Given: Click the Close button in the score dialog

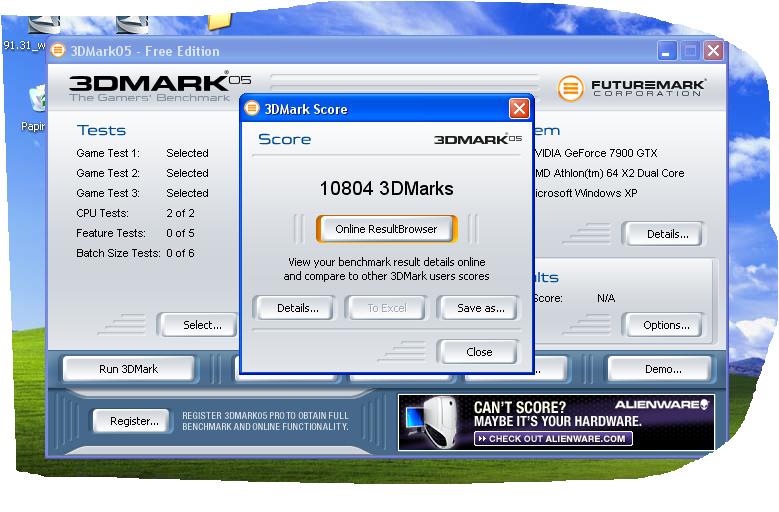Looking at the screenshot, I should pyautogui.click(x=479, y=352).
